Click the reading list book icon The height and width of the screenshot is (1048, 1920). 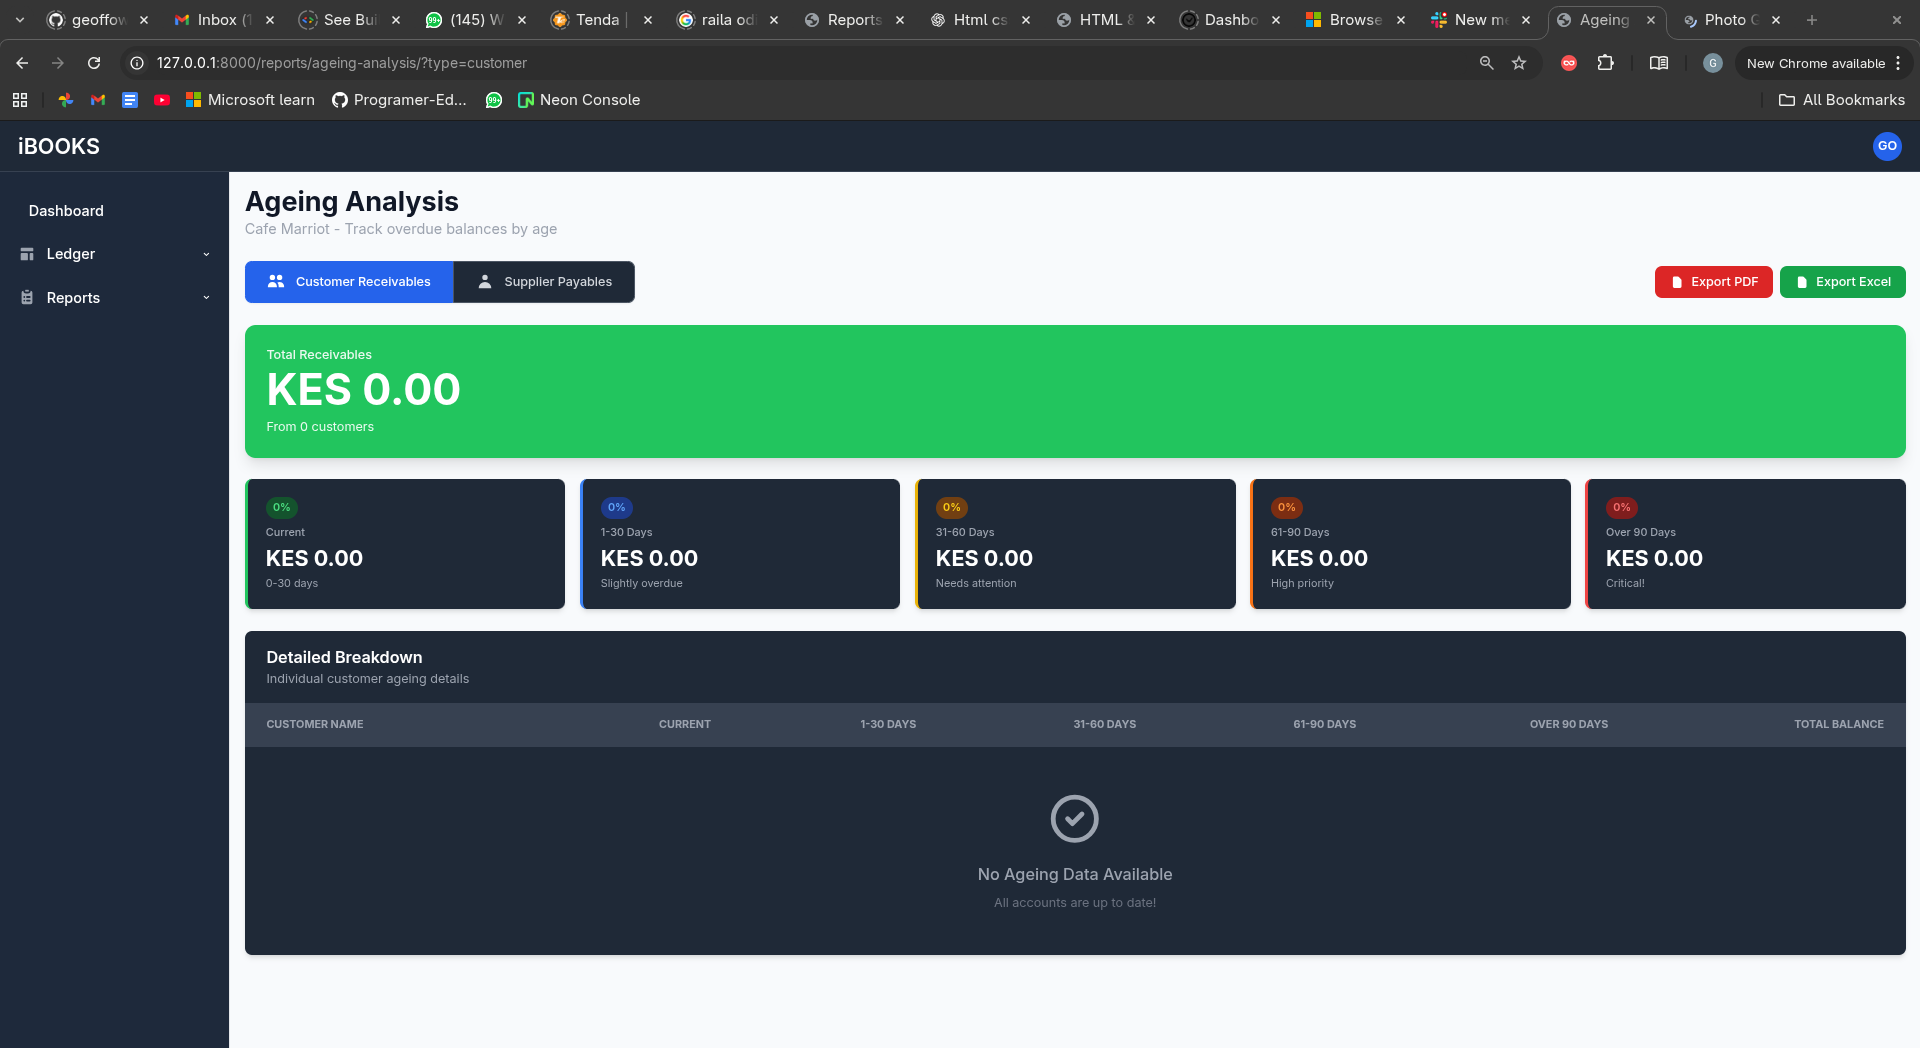tap(1659, 63)
